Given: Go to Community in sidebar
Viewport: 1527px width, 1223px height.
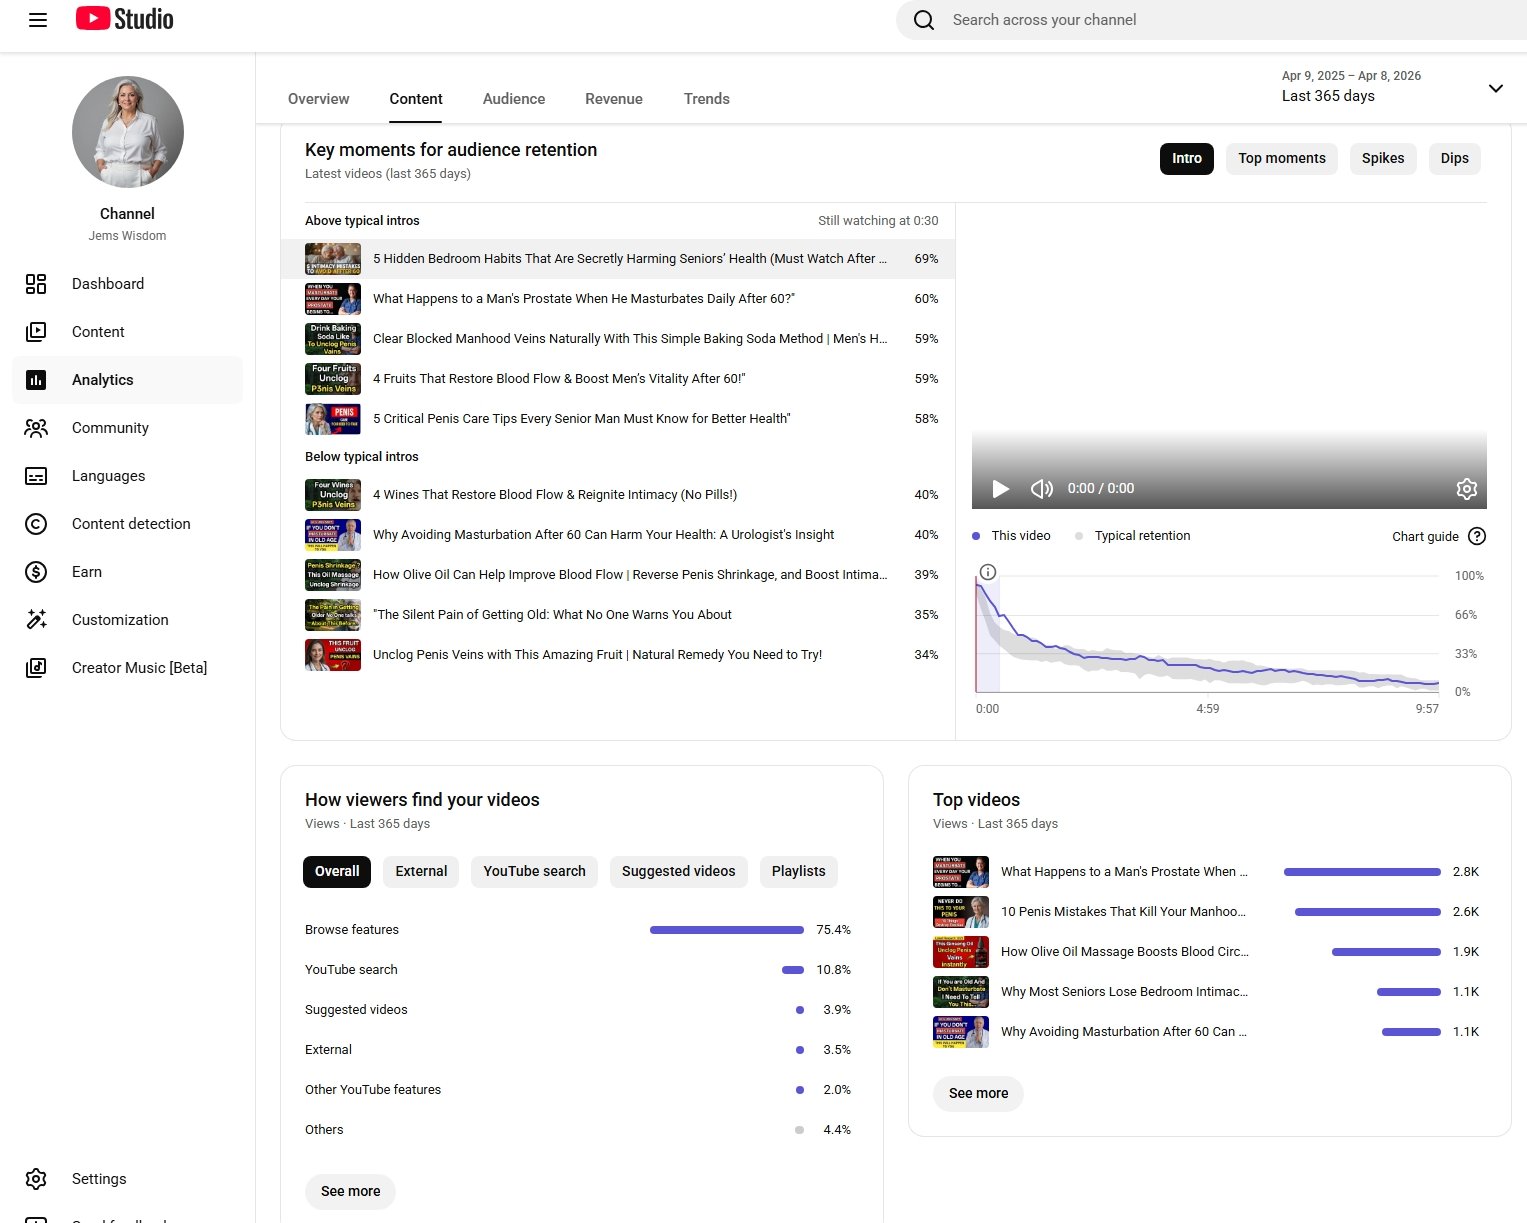Looking at the screenshot, I should click(x=110, y=428).
